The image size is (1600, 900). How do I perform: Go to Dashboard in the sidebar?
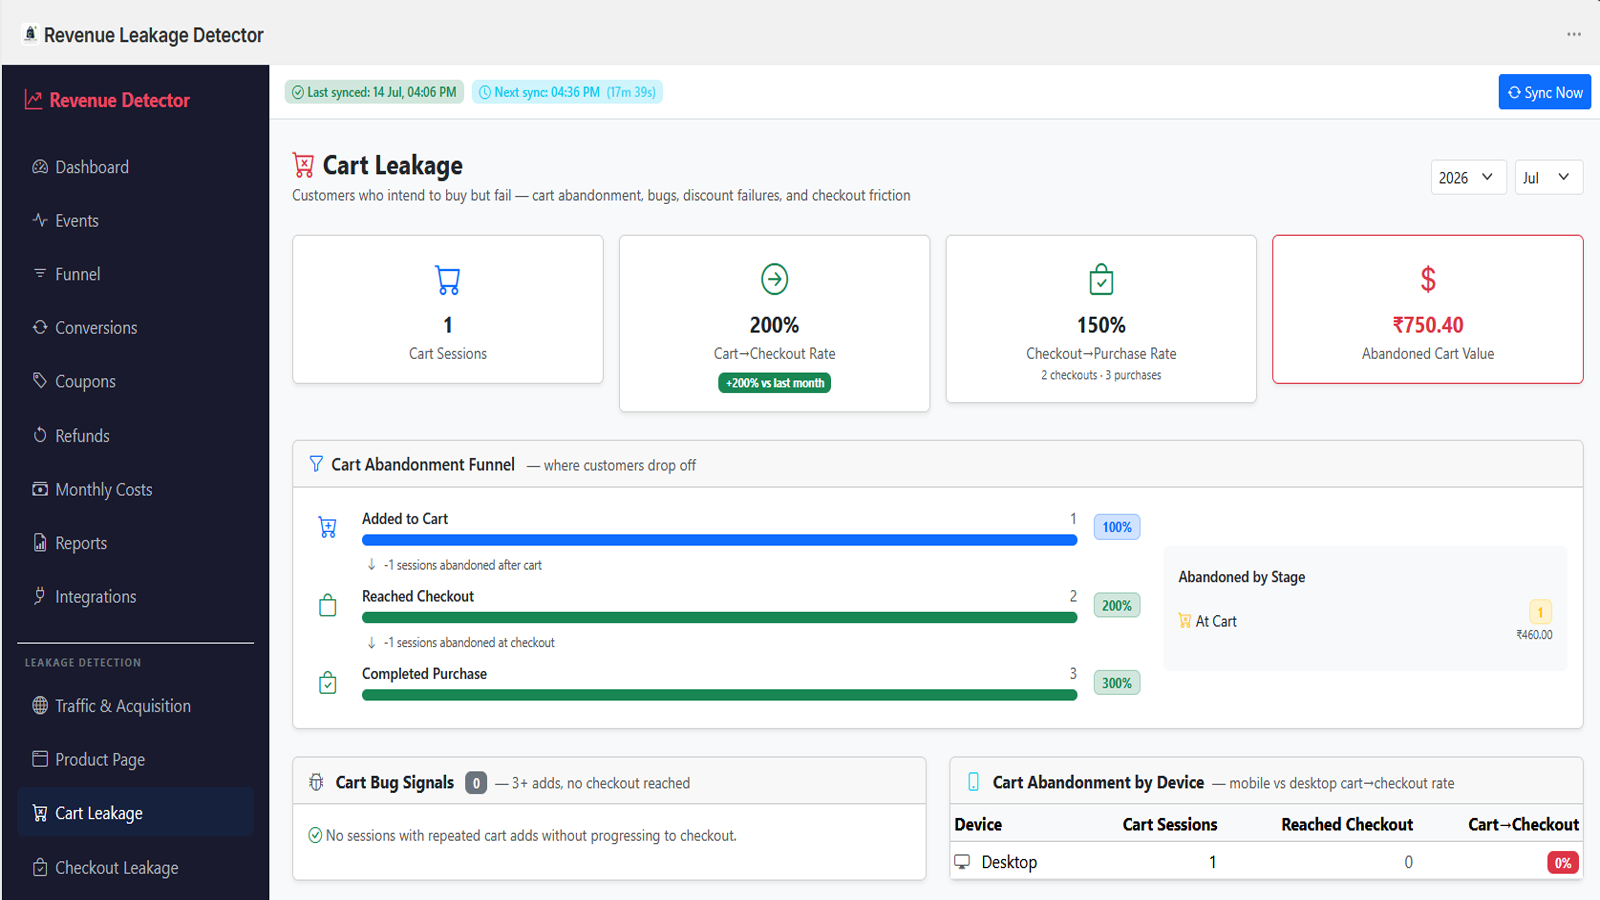pyautogui.click(x=135, y=167)
